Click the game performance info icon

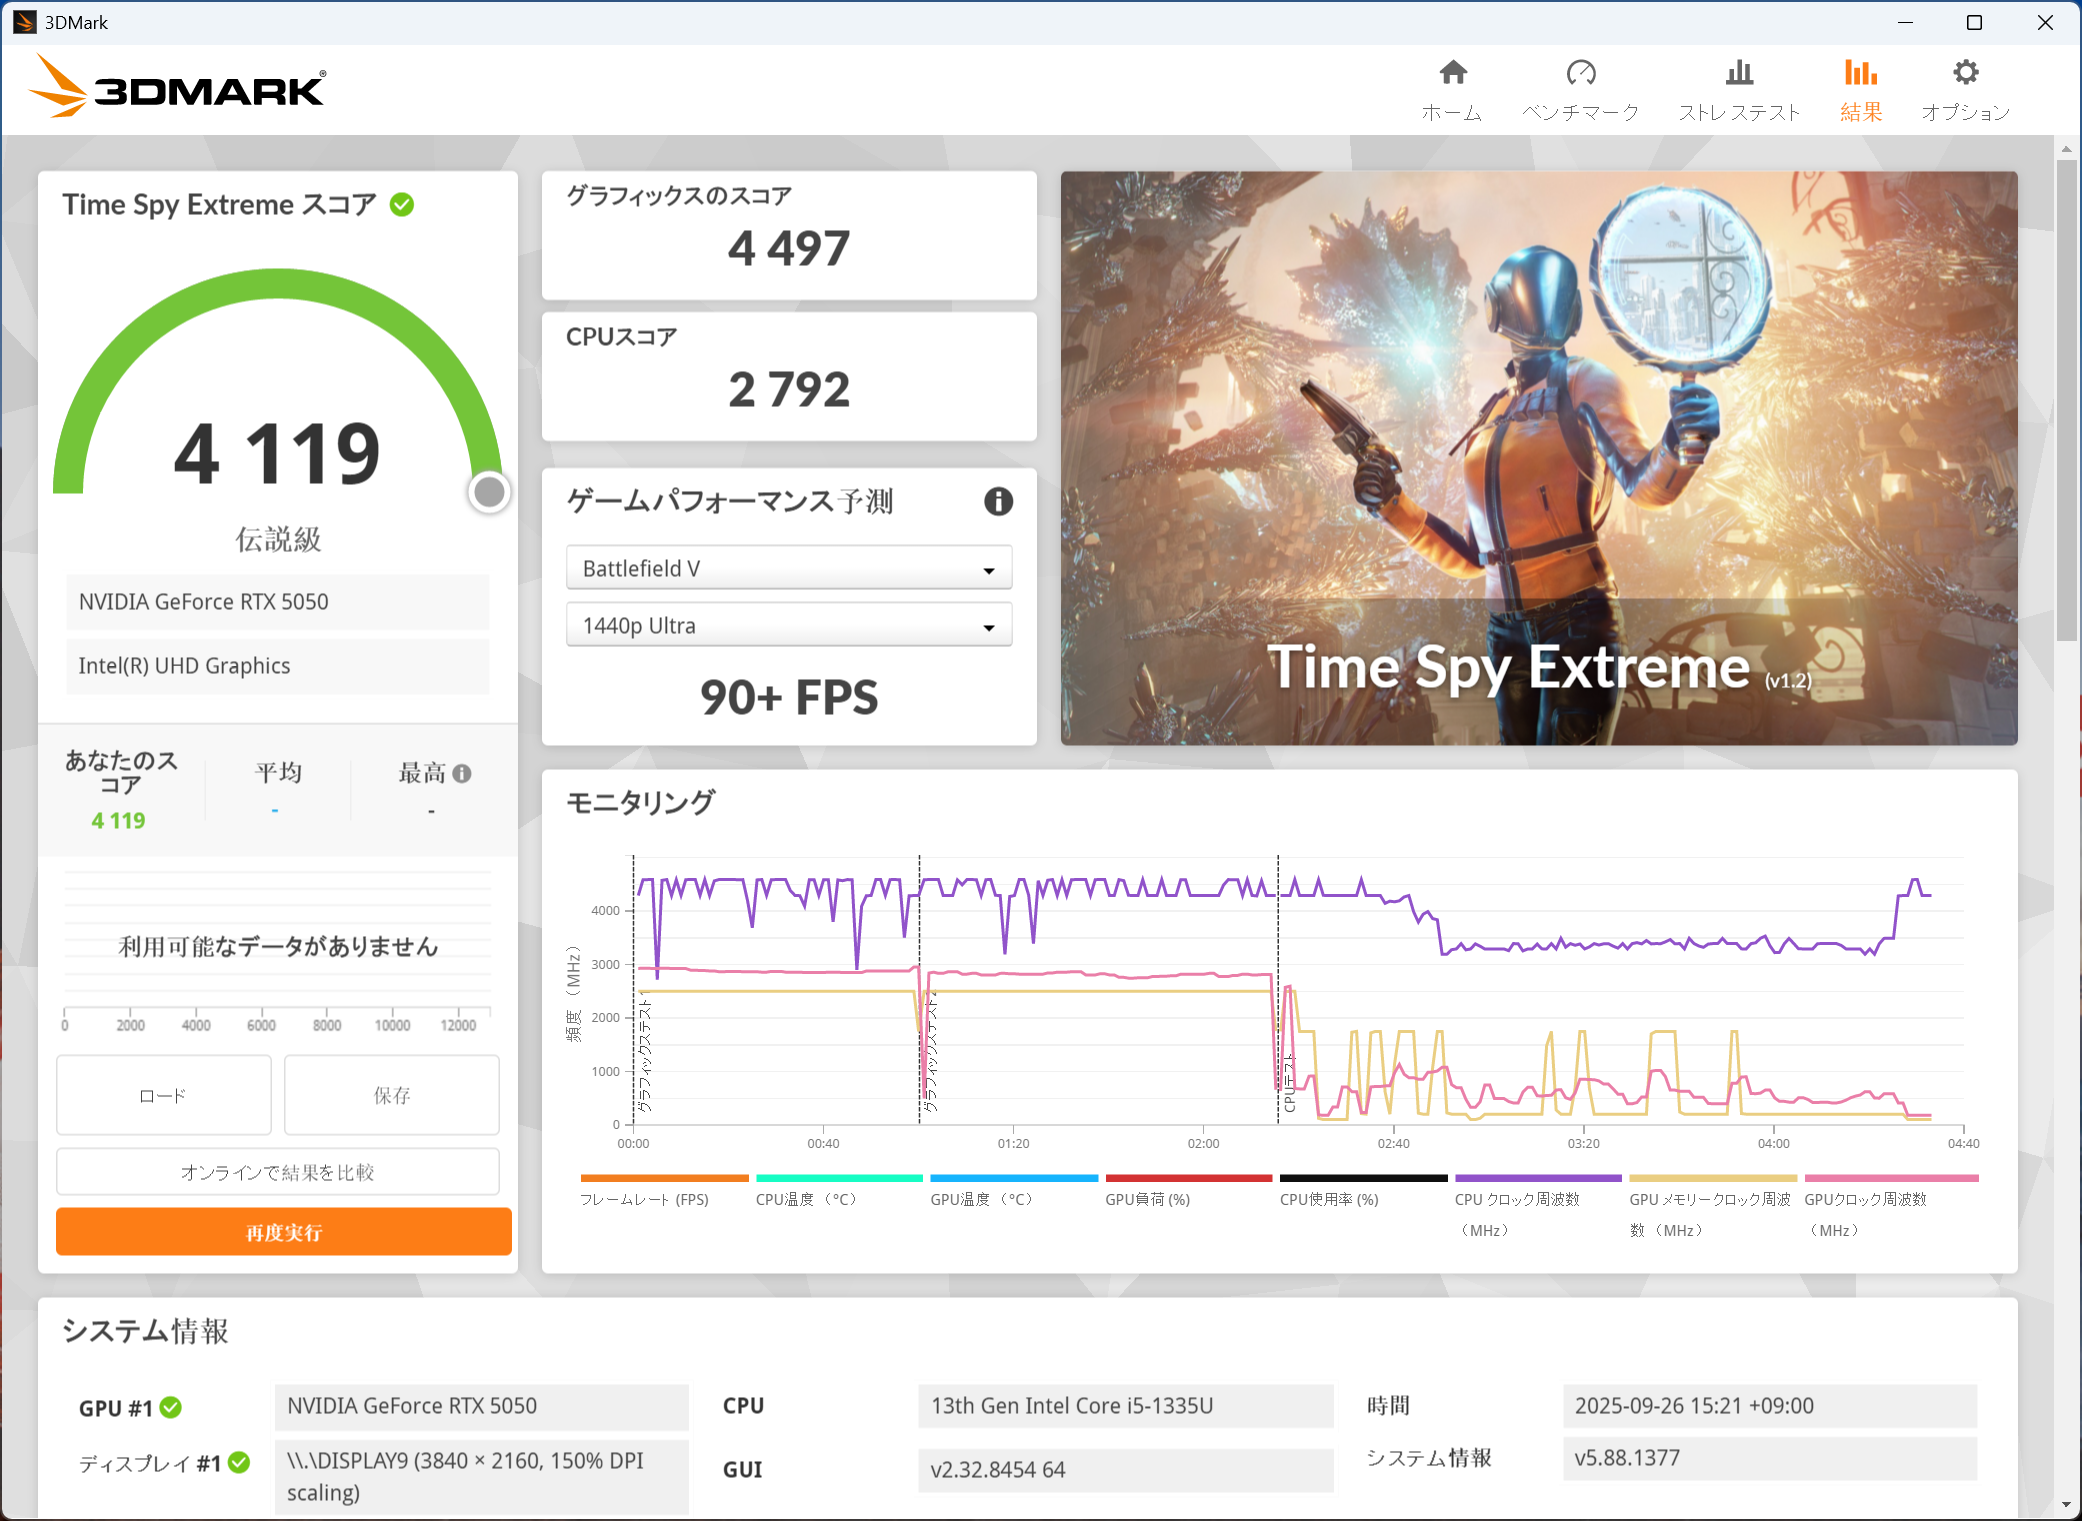tap(998, 501)
